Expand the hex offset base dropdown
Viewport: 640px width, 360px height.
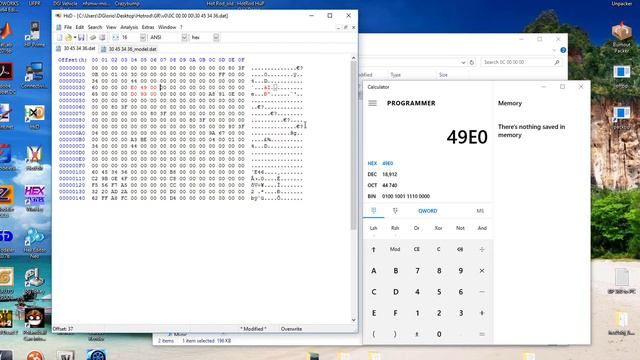216,38
